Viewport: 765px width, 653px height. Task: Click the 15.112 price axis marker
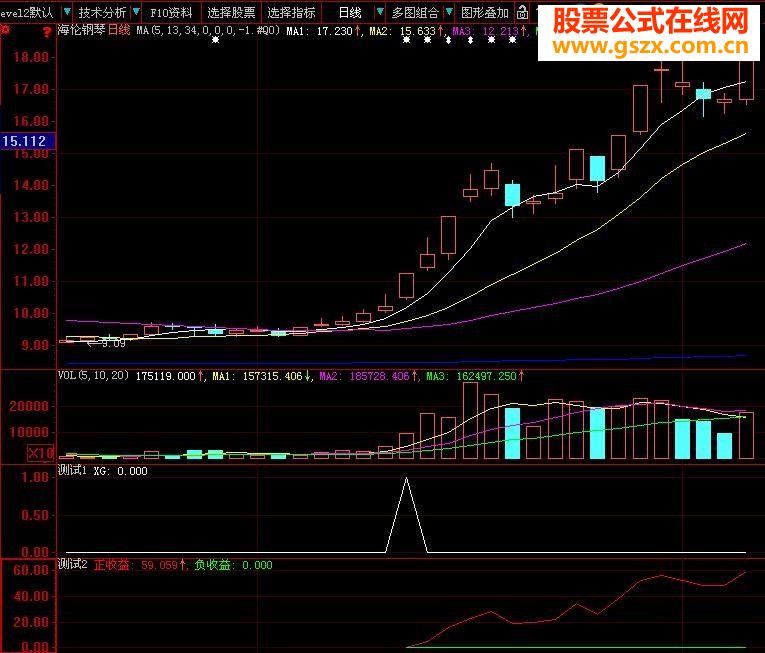(x=27, y=141)
